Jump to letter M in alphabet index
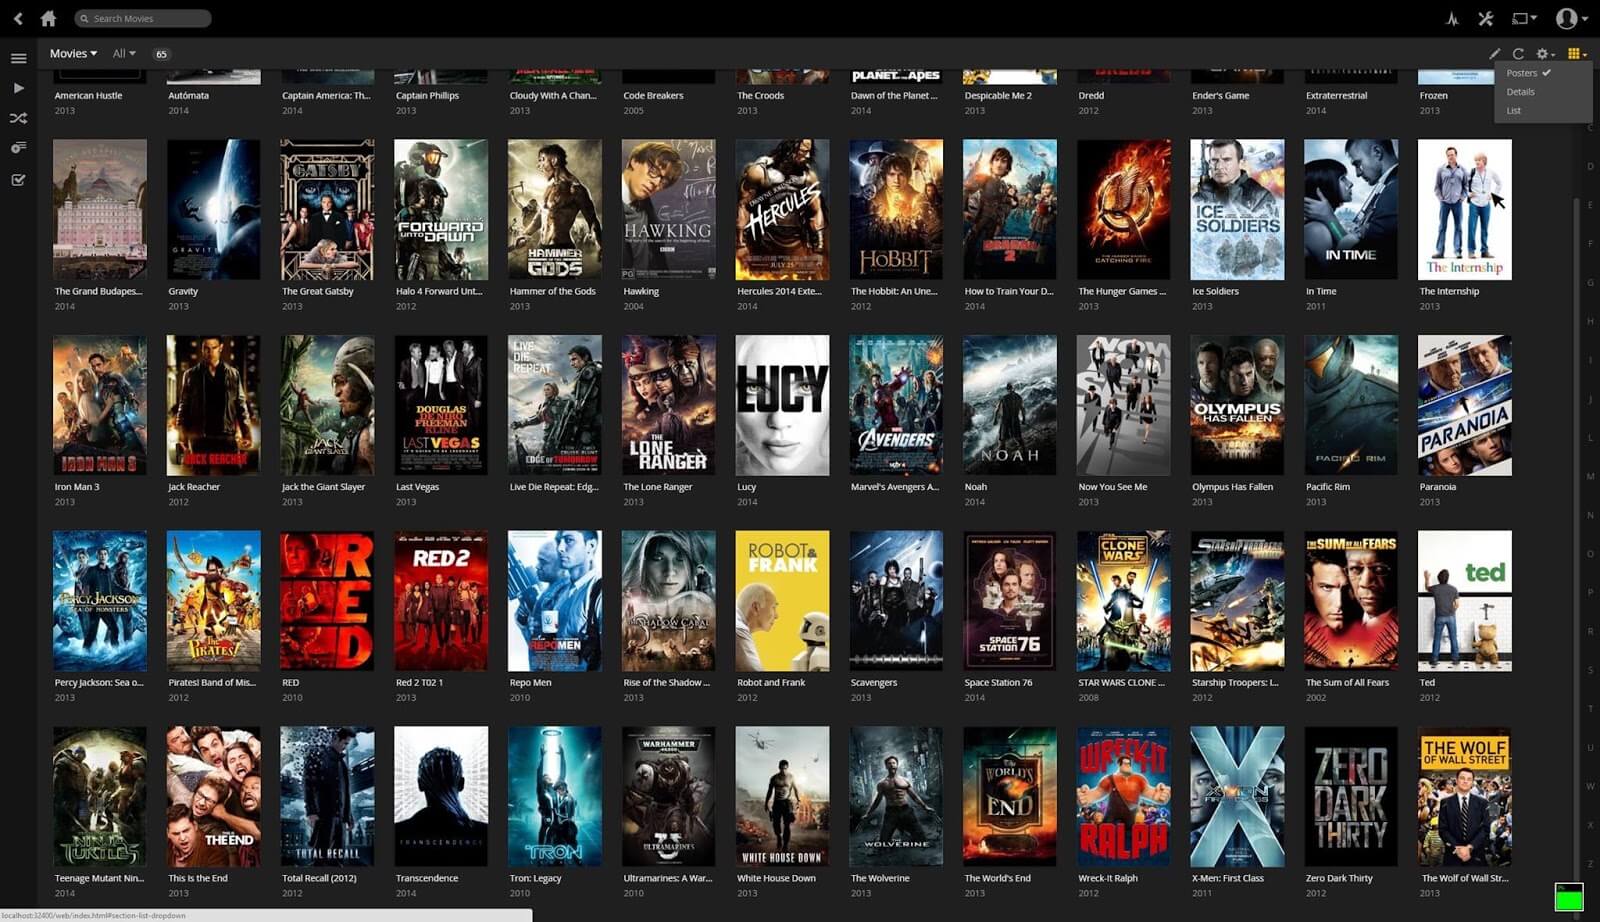The width and height of the screenshot is (1600, 922). click(1590, 476)
